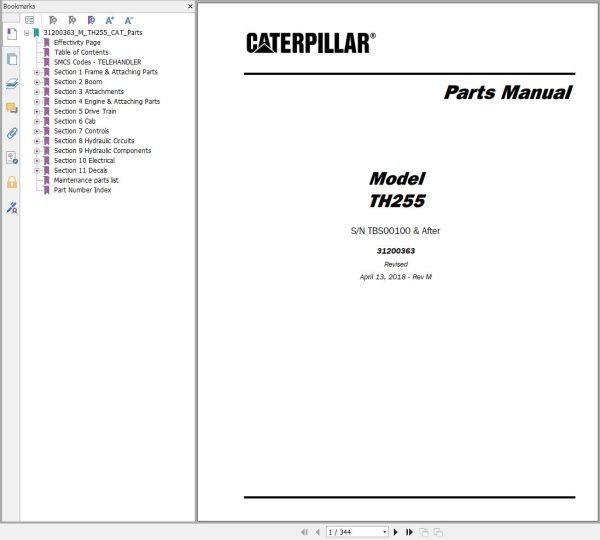Open the page number dropdown arrow

385,532
